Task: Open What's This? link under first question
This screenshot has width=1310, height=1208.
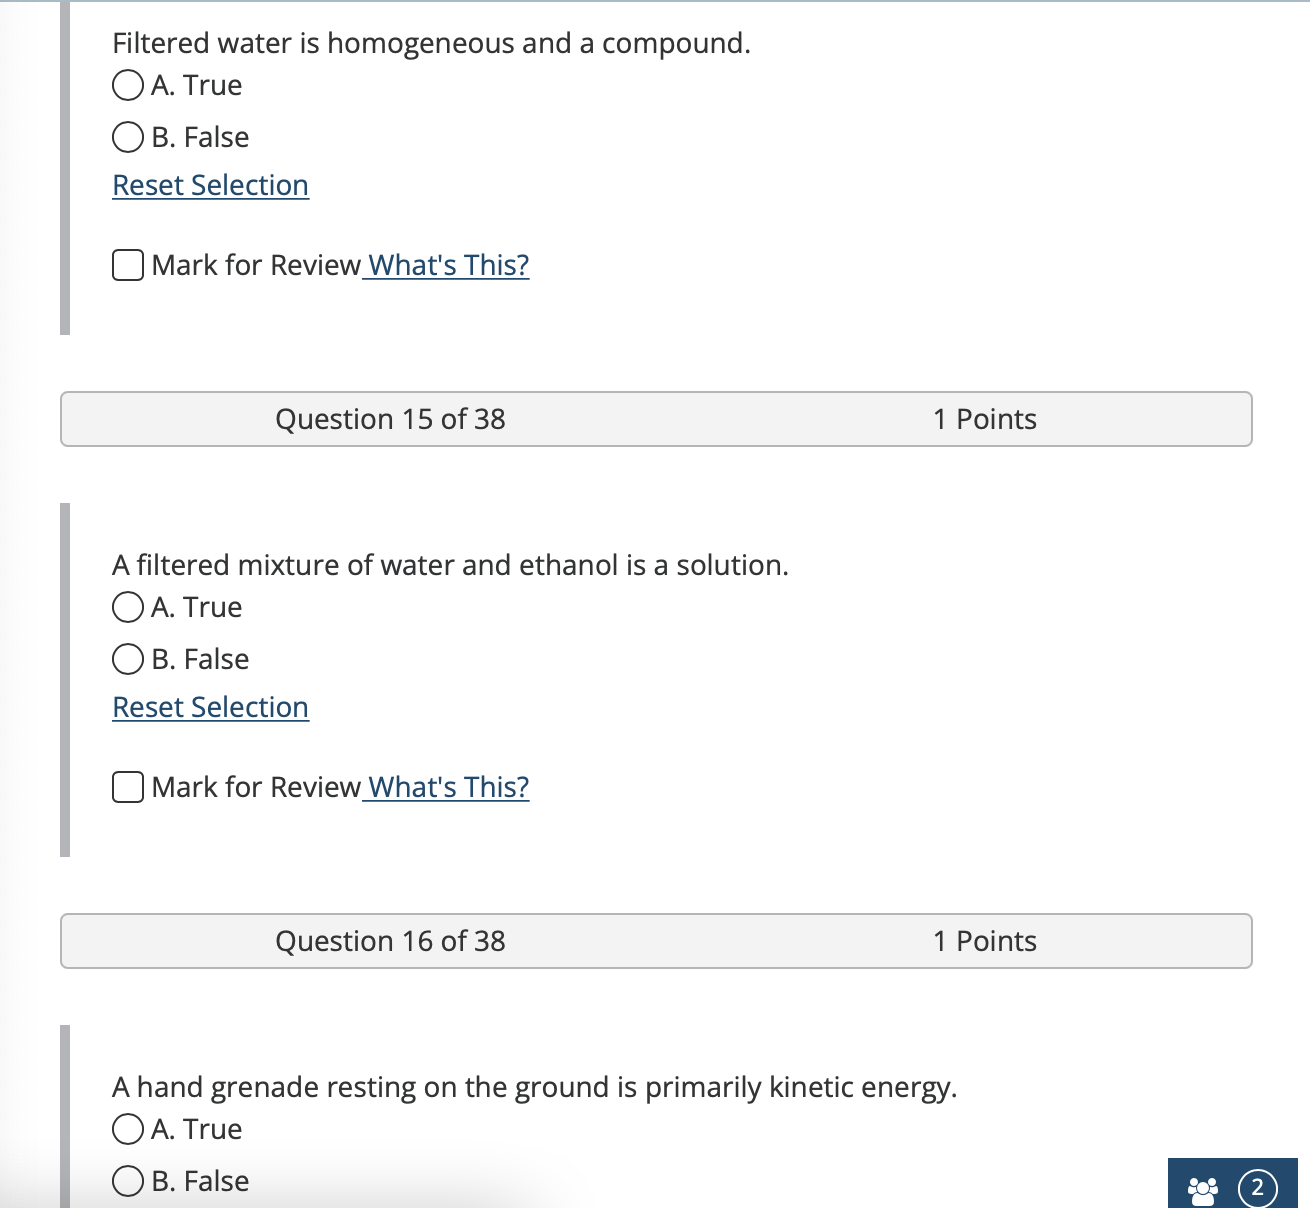Action: click(448, 265)
